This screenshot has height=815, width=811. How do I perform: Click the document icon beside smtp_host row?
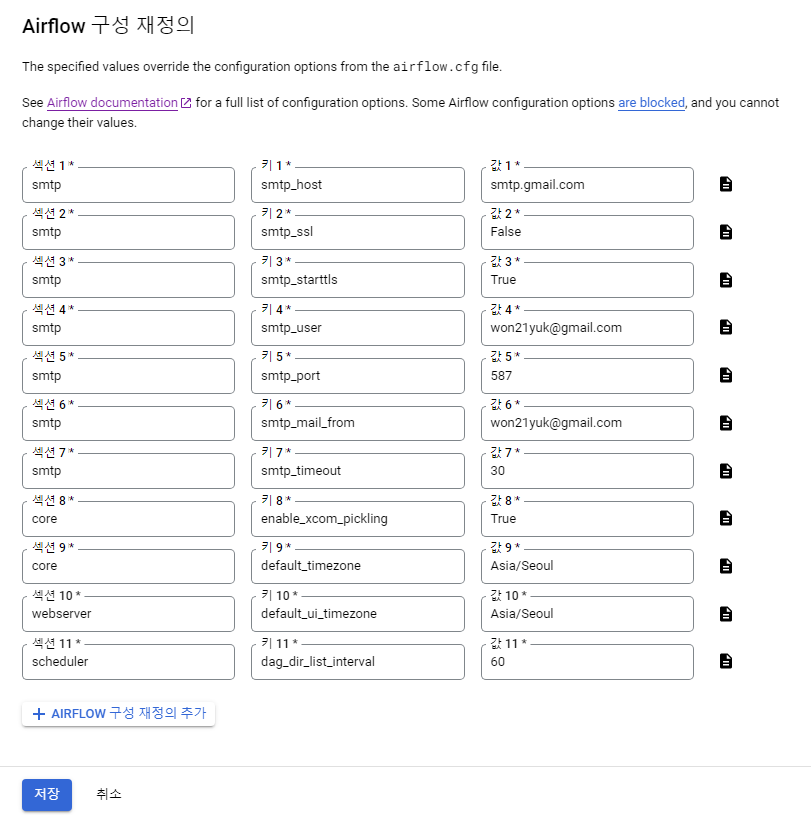[x=725, y=183]
